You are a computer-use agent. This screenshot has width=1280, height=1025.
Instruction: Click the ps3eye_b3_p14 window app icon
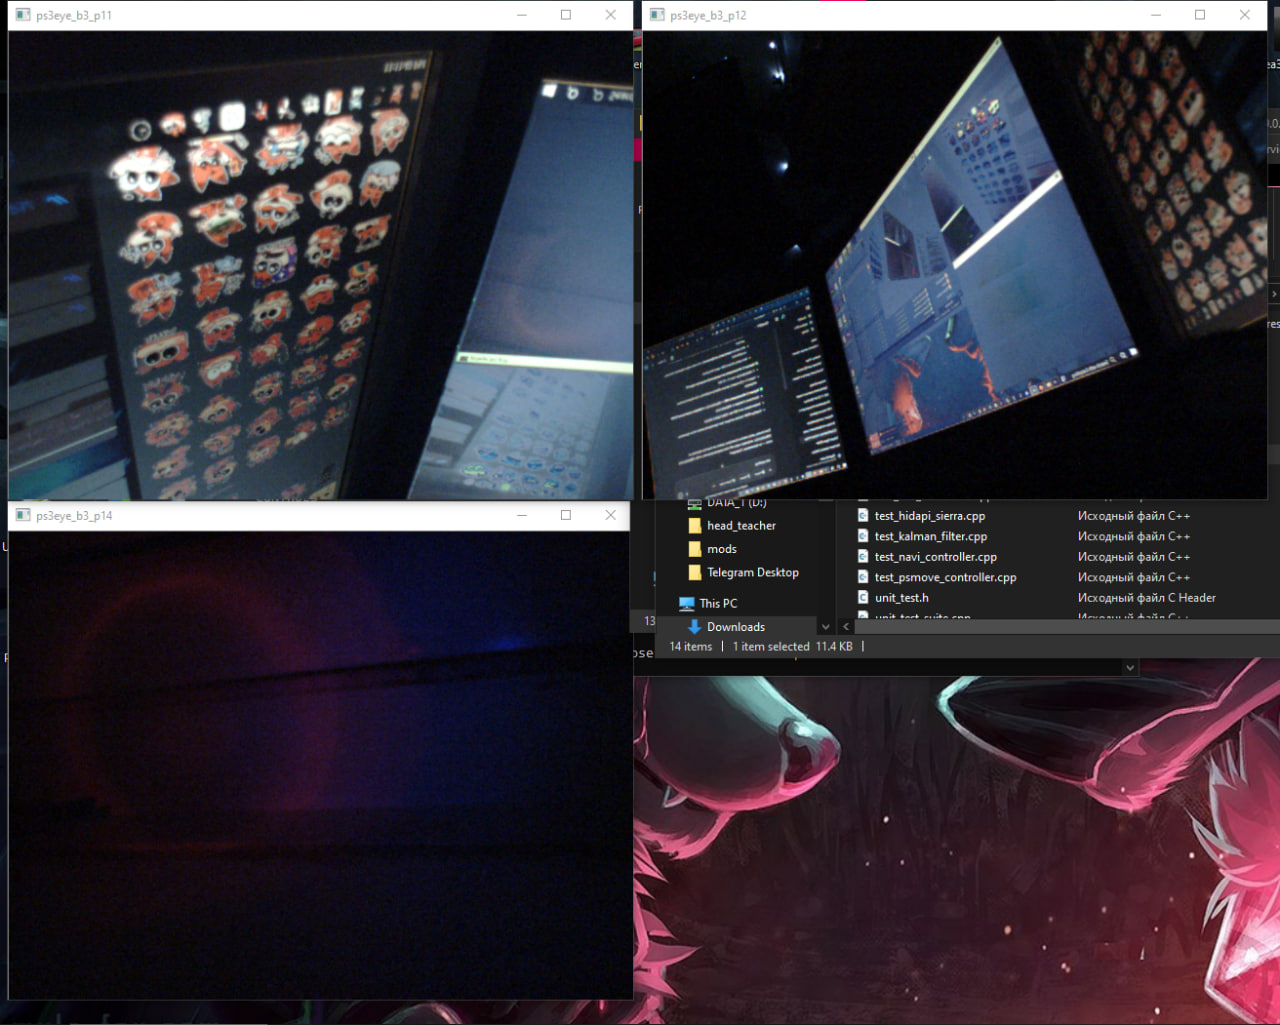(x=23, y=515)
